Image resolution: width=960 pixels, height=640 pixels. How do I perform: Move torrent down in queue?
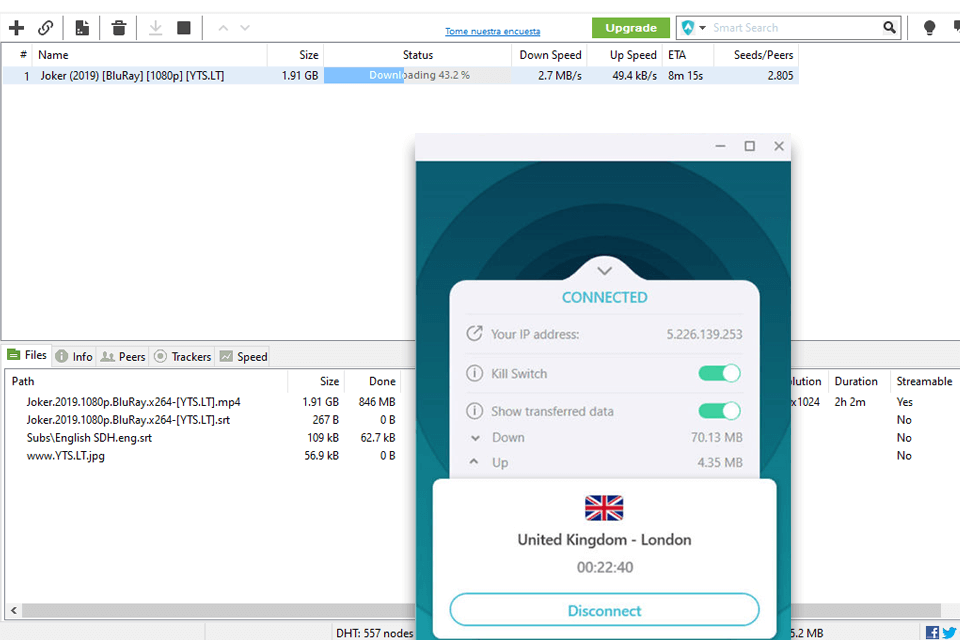coord(245,28)
